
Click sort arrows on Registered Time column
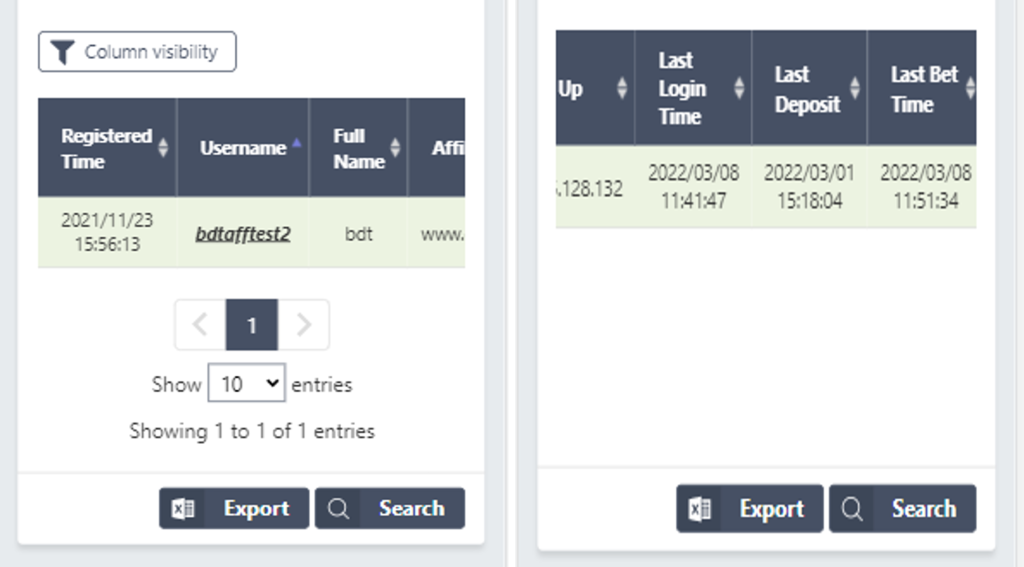coord(163,148)
